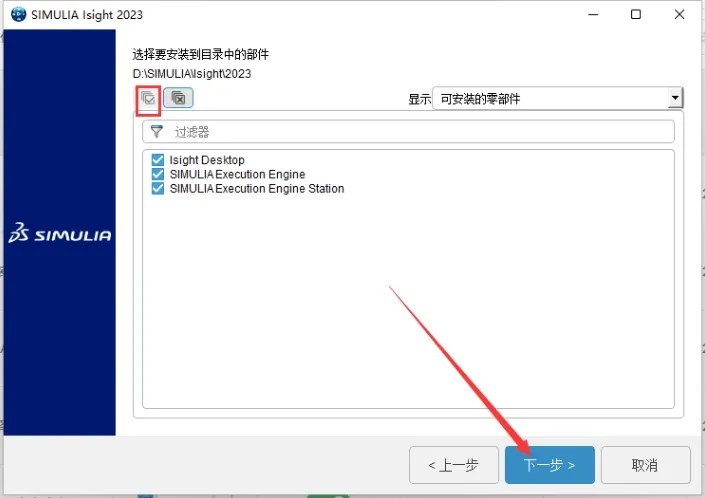The image size is (705, 498).
Task: Minimize the installer window
Action: tap(593, 14)
